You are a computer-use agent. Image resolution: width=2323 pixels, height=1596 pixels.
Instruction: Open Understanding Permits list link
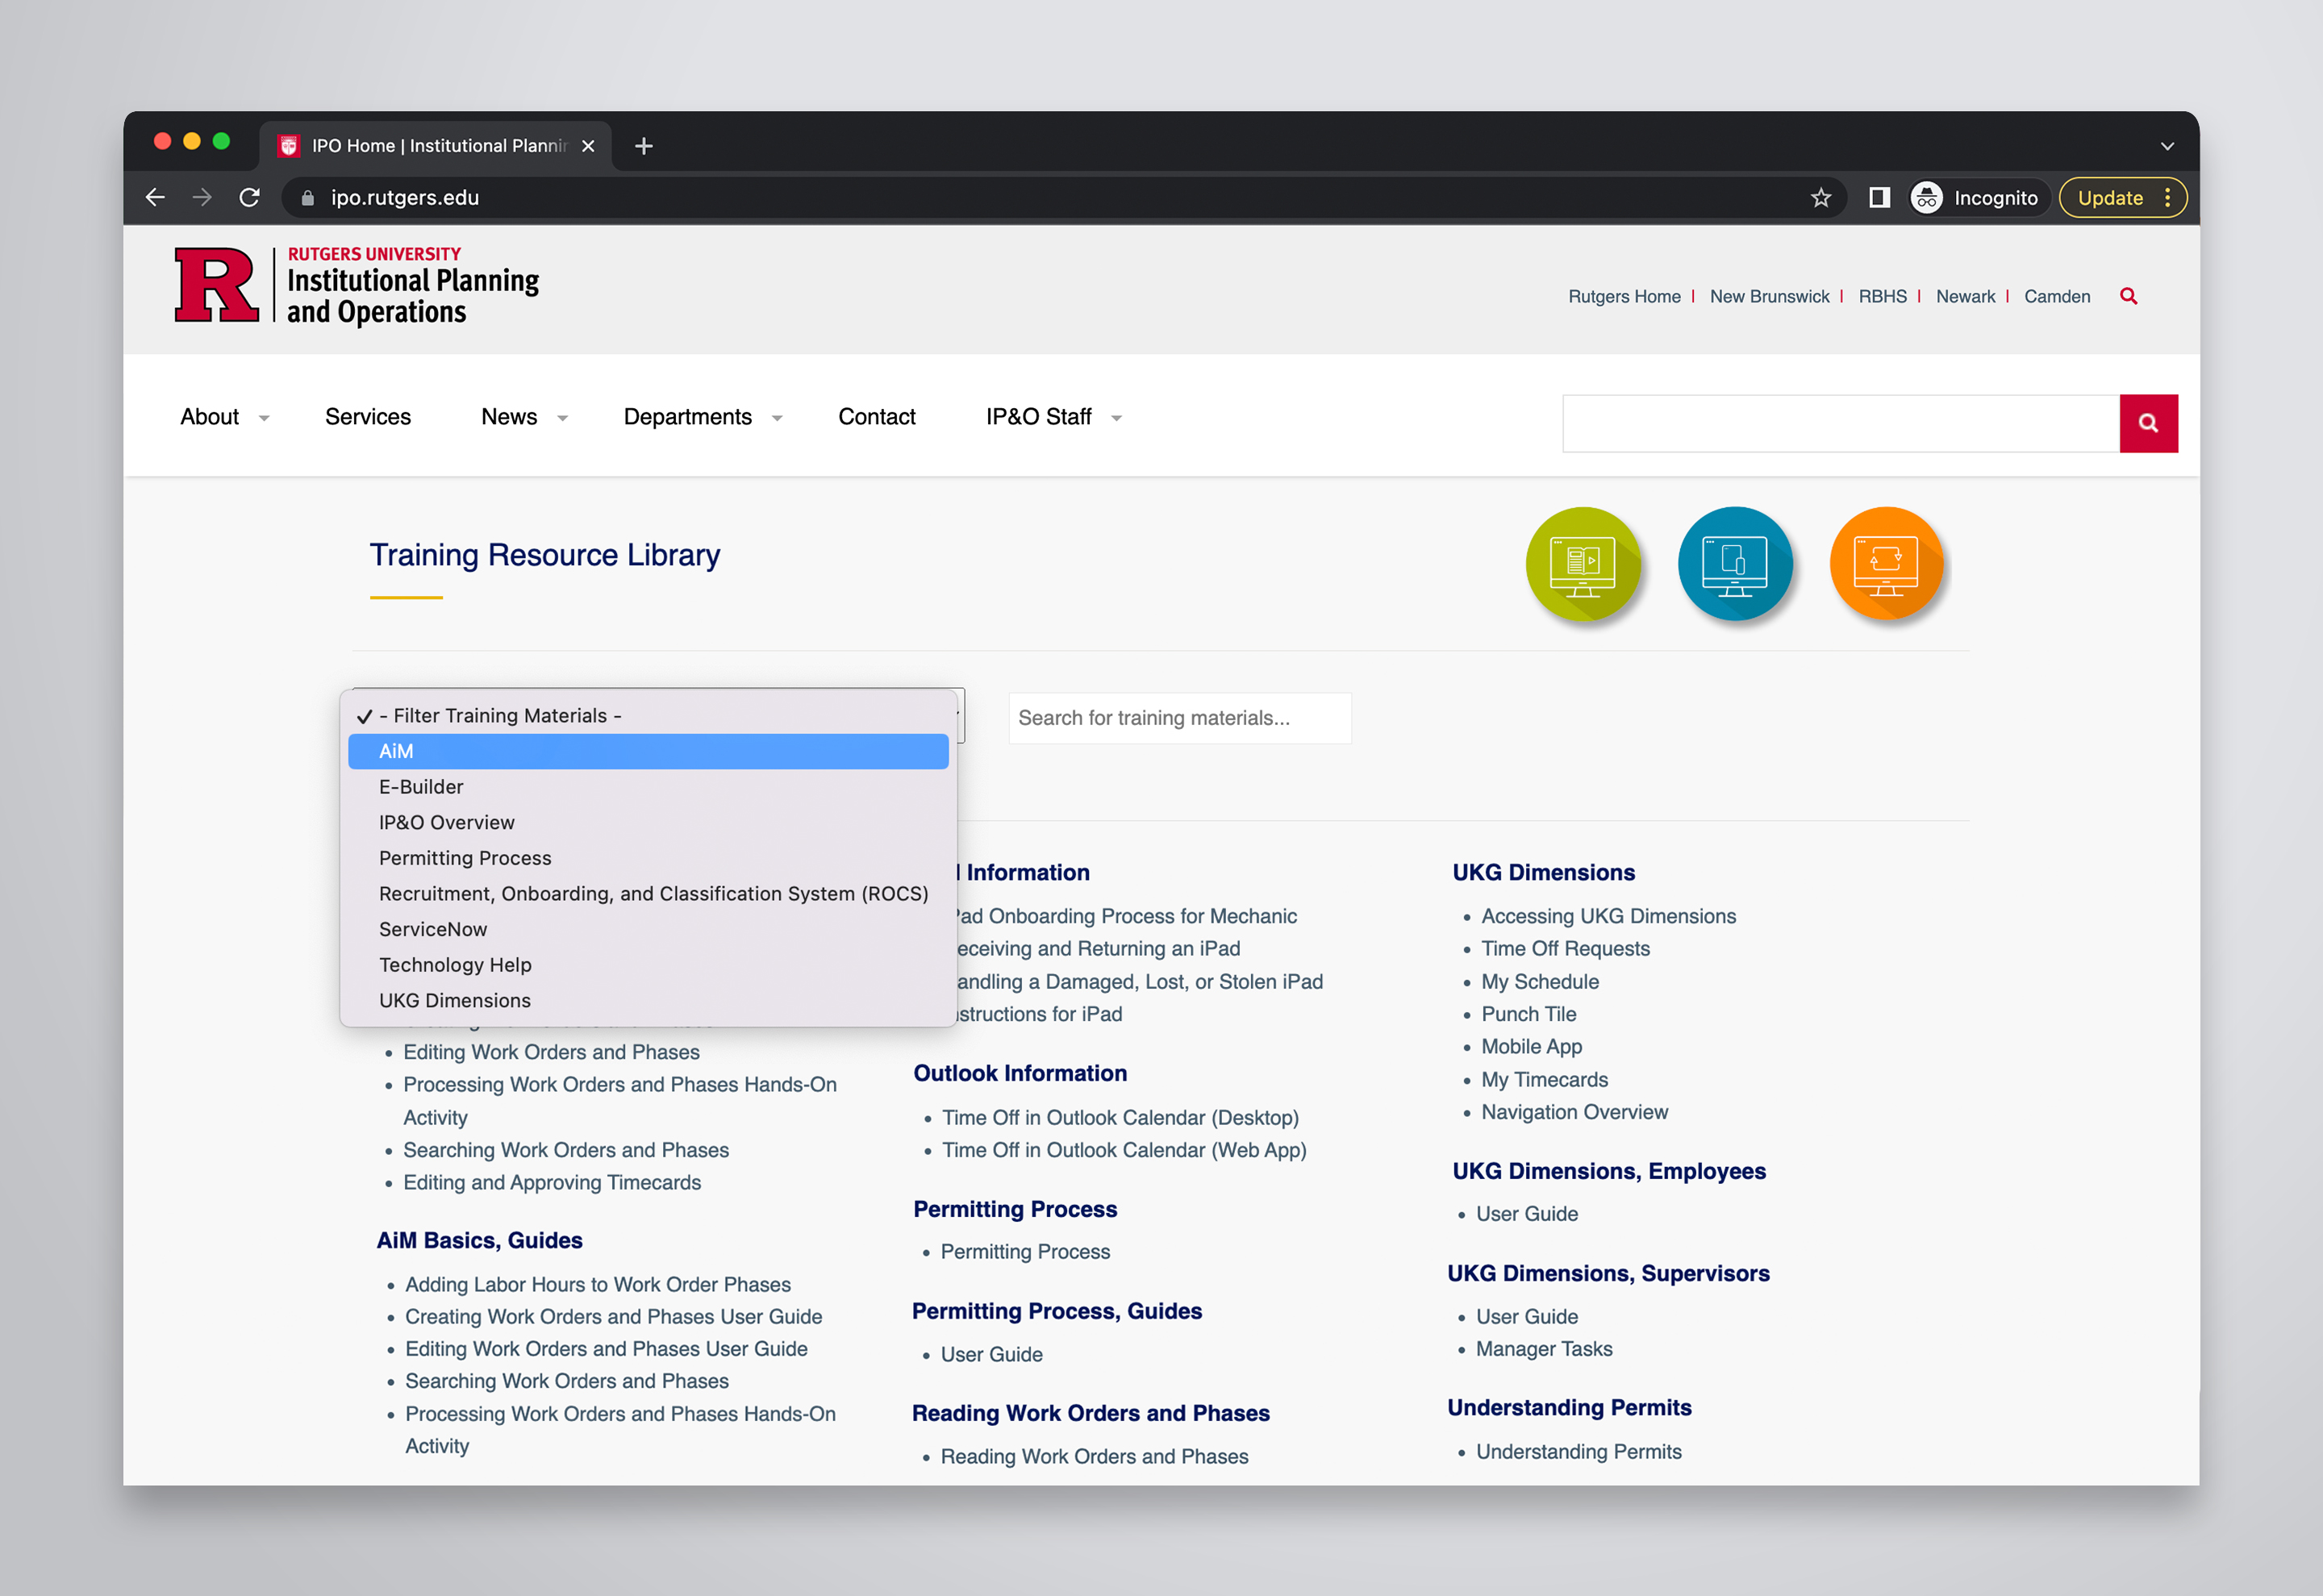pyautogui.click(x=1578, y=1452)
